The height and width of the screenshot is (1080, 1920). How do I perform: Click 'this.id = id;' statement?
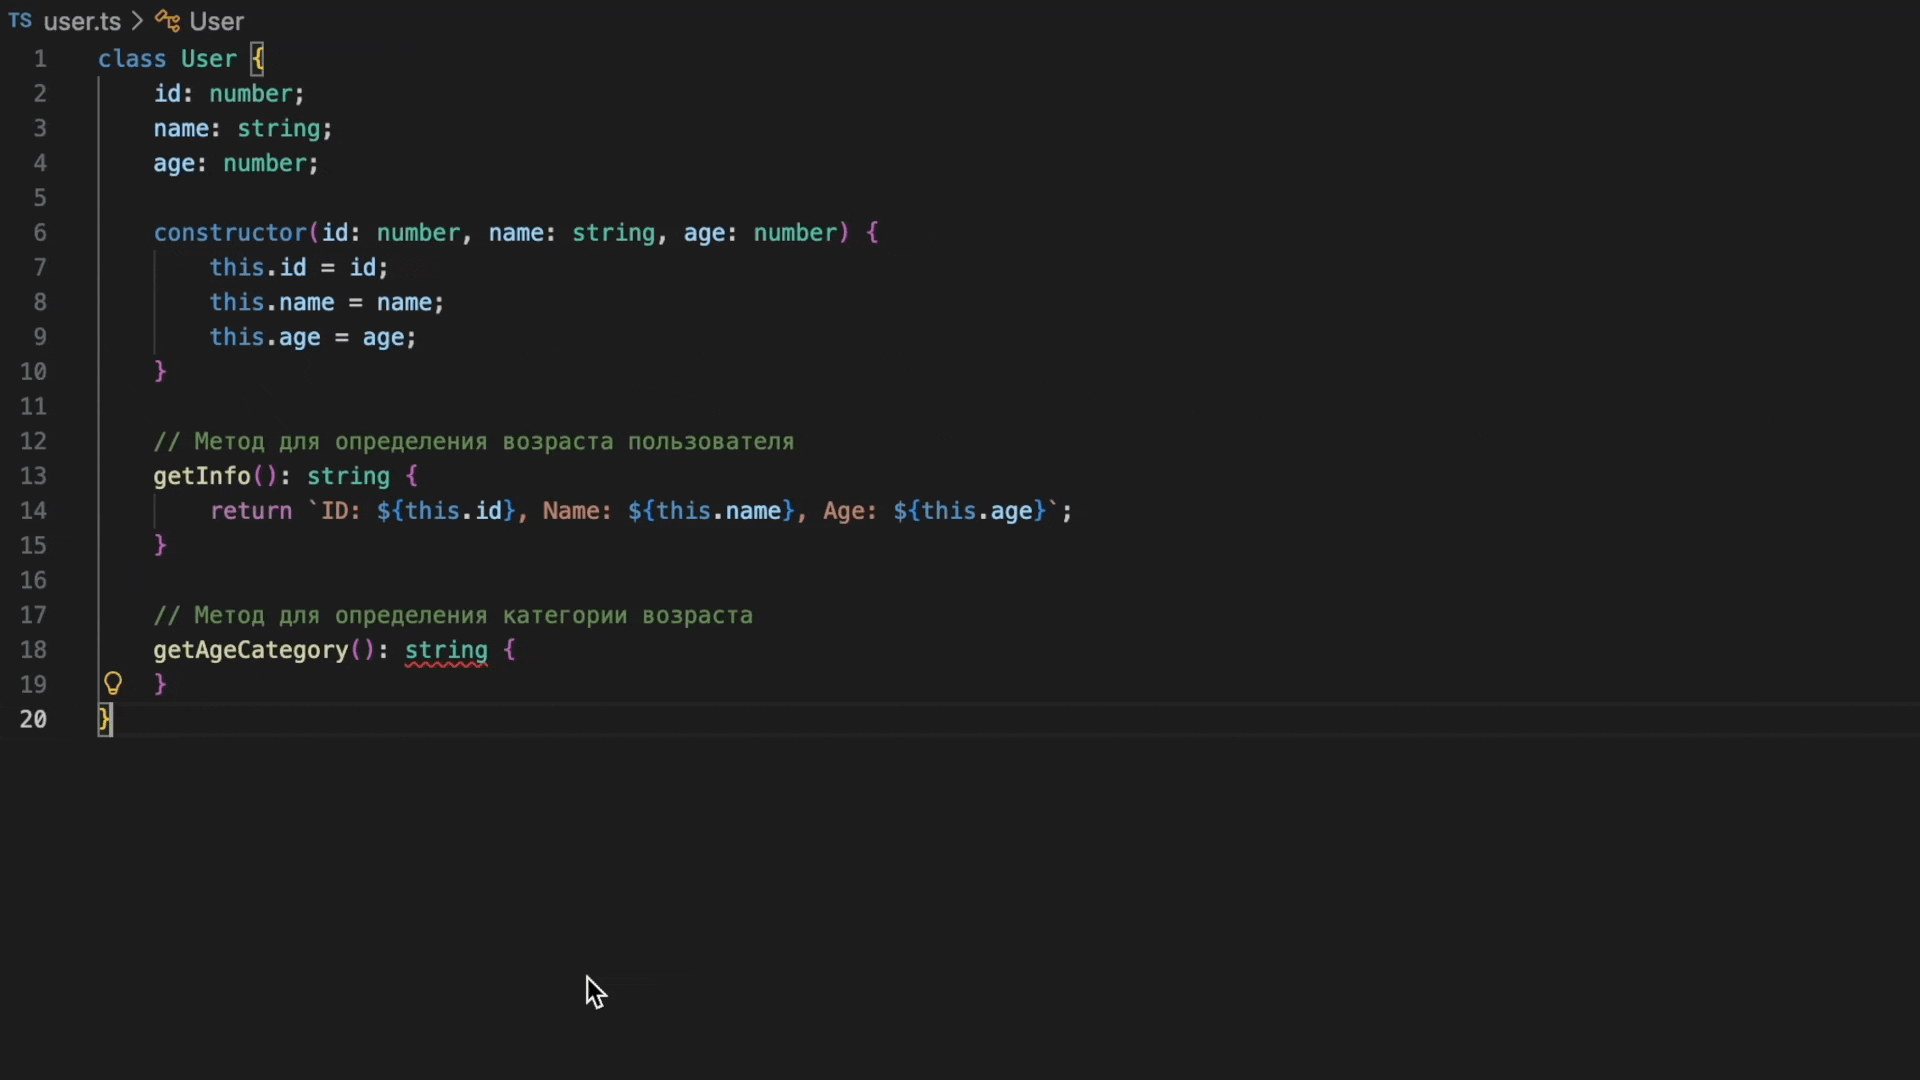tap(298, 268)
